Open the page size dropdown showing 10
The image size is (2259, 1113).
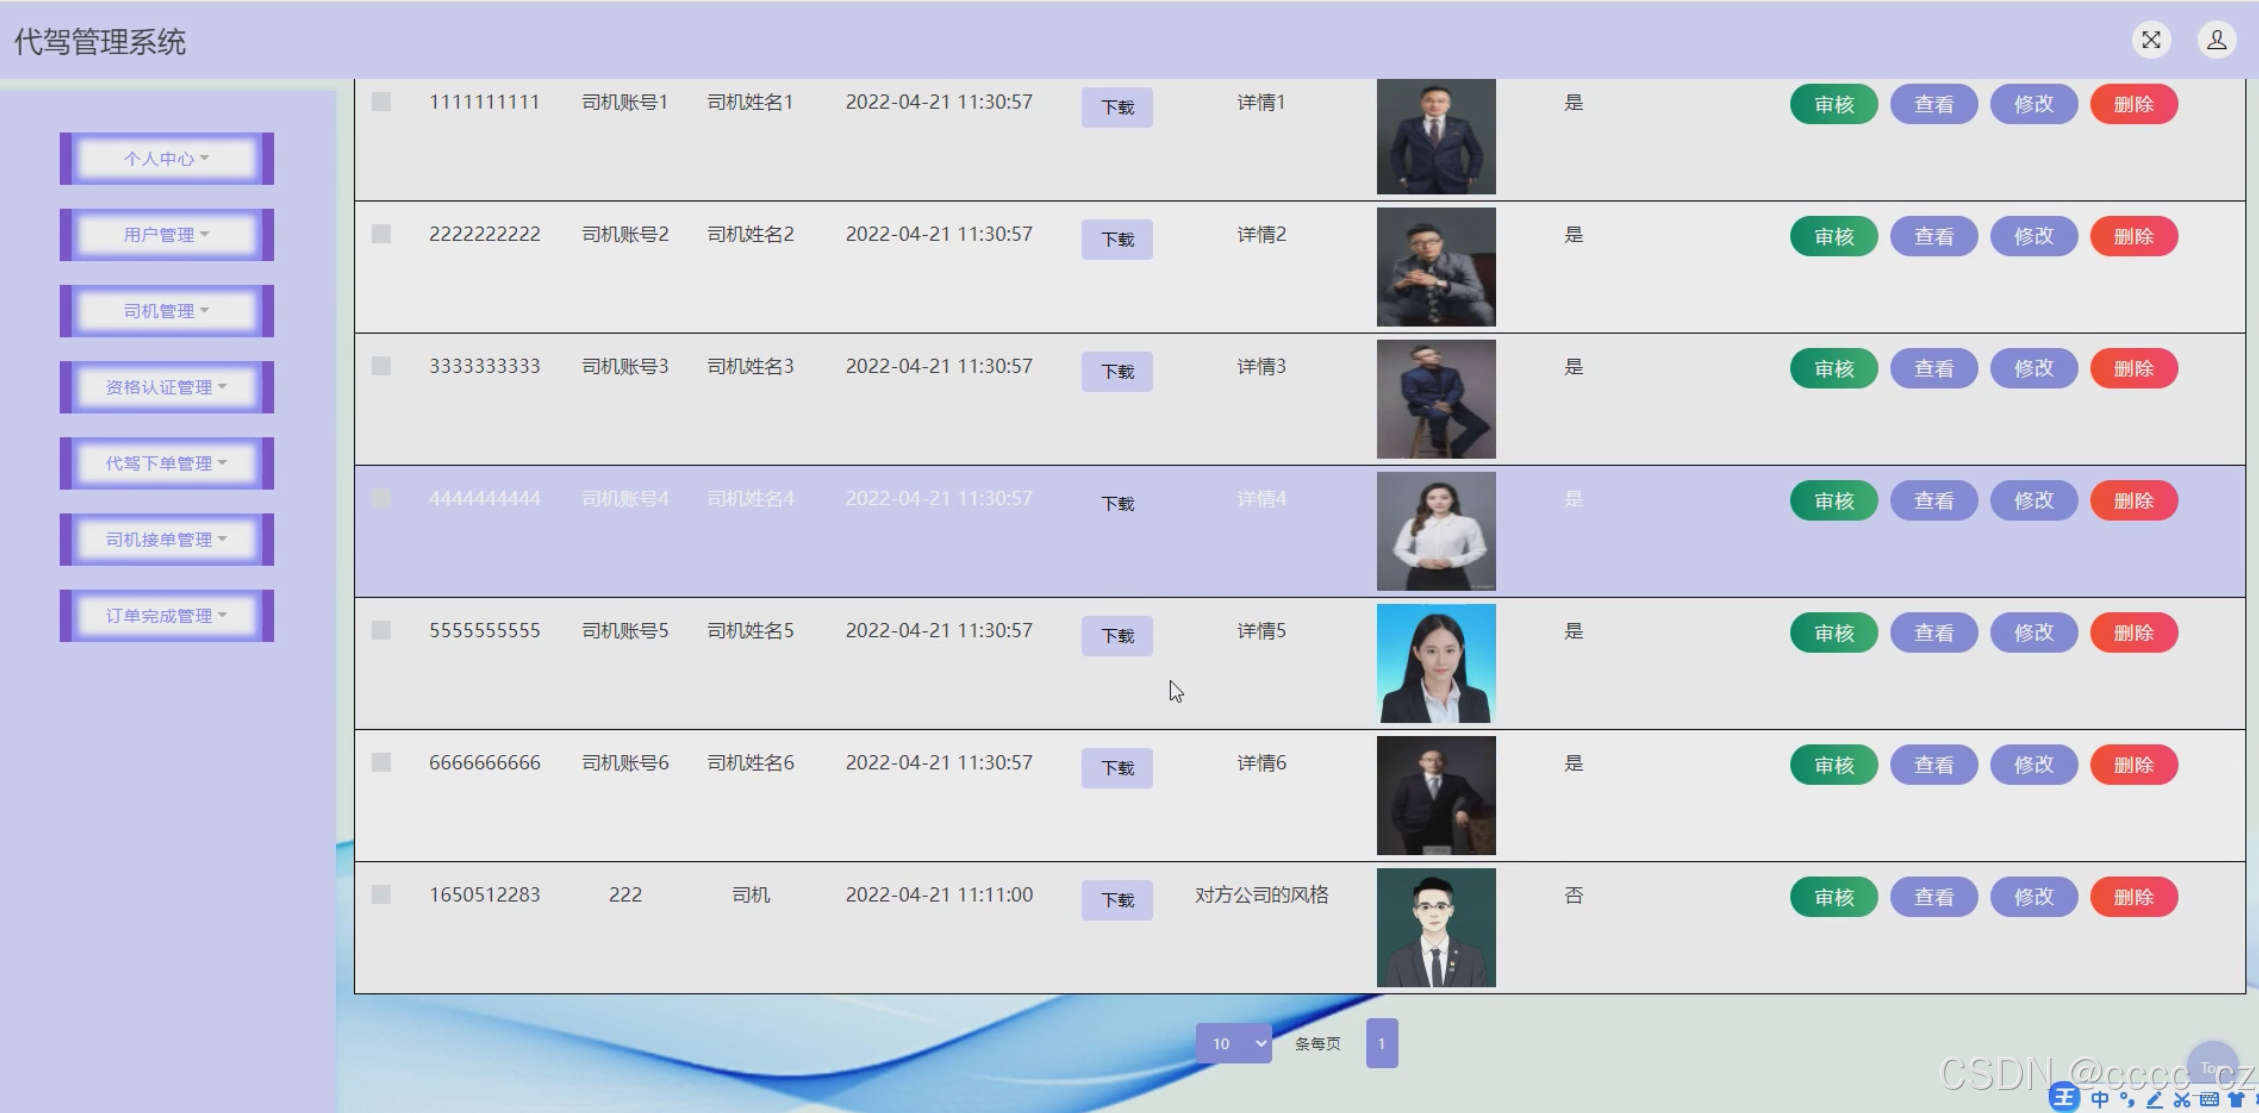tap(1233, 1043)
